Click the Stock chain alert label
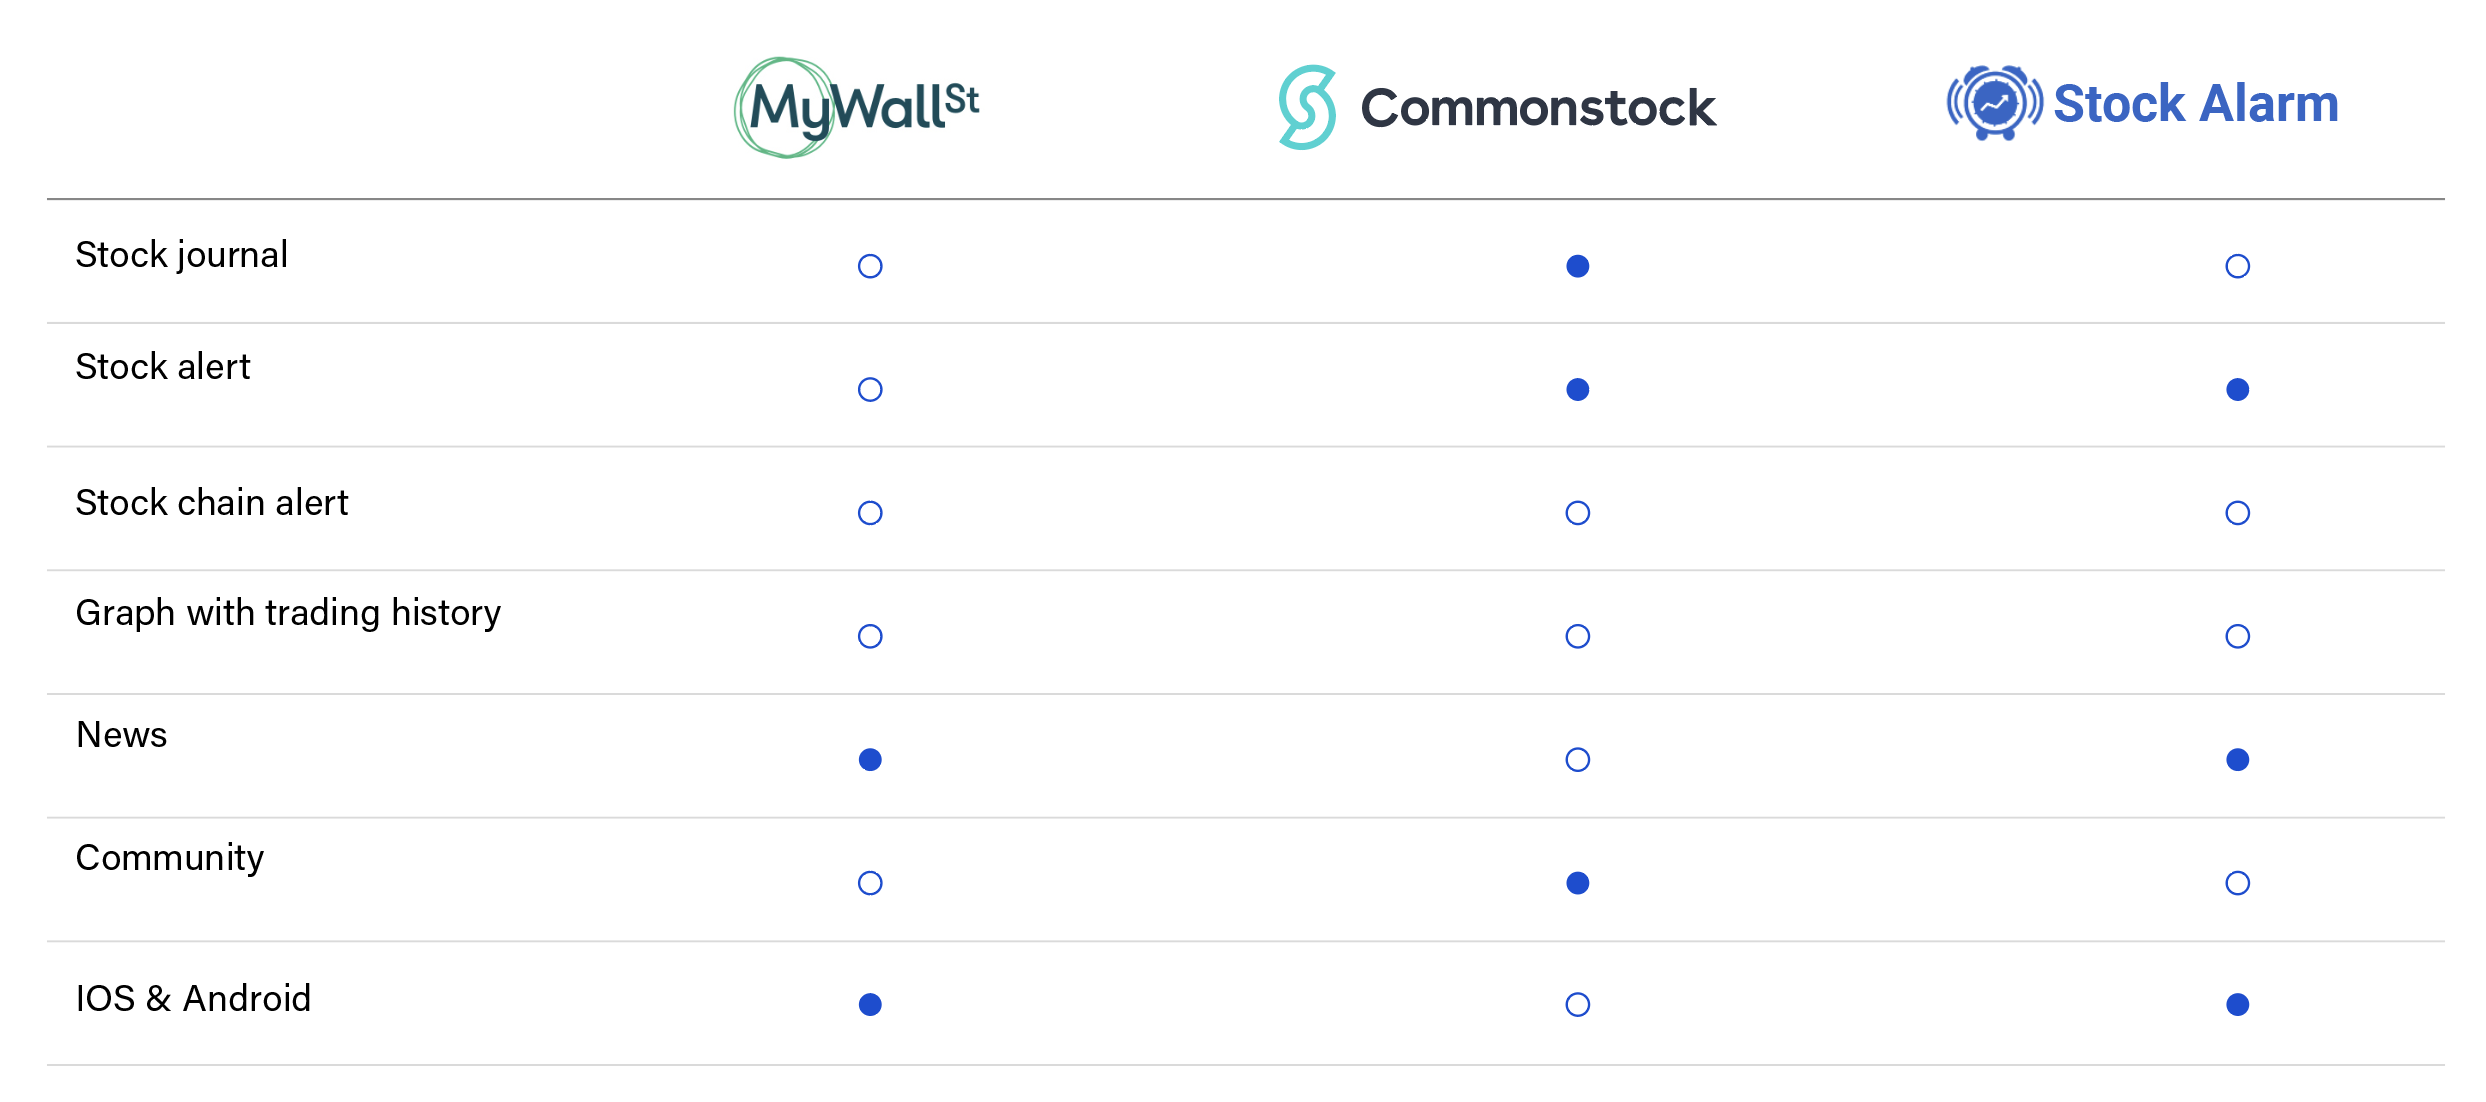 point(212,502)
